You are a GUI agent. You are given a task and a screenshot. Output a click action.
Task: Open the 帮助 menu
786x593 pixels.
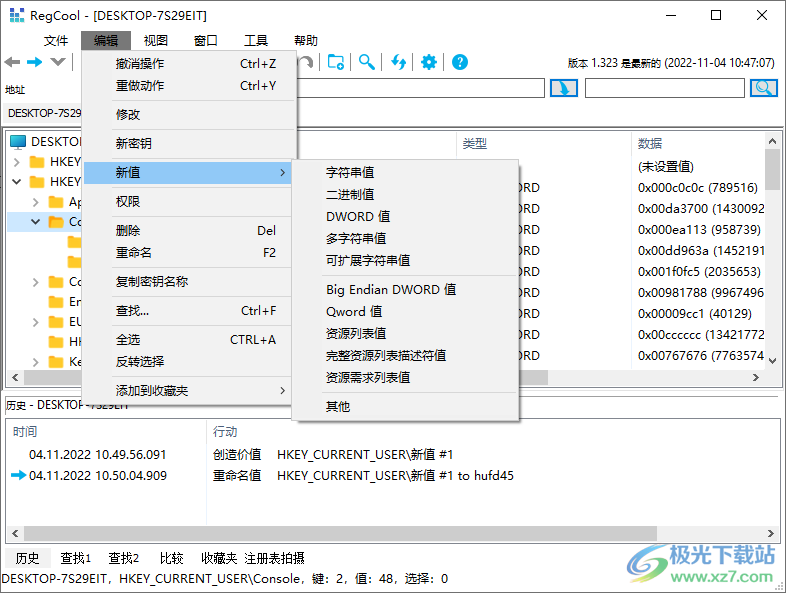click(x=306, y=41)
